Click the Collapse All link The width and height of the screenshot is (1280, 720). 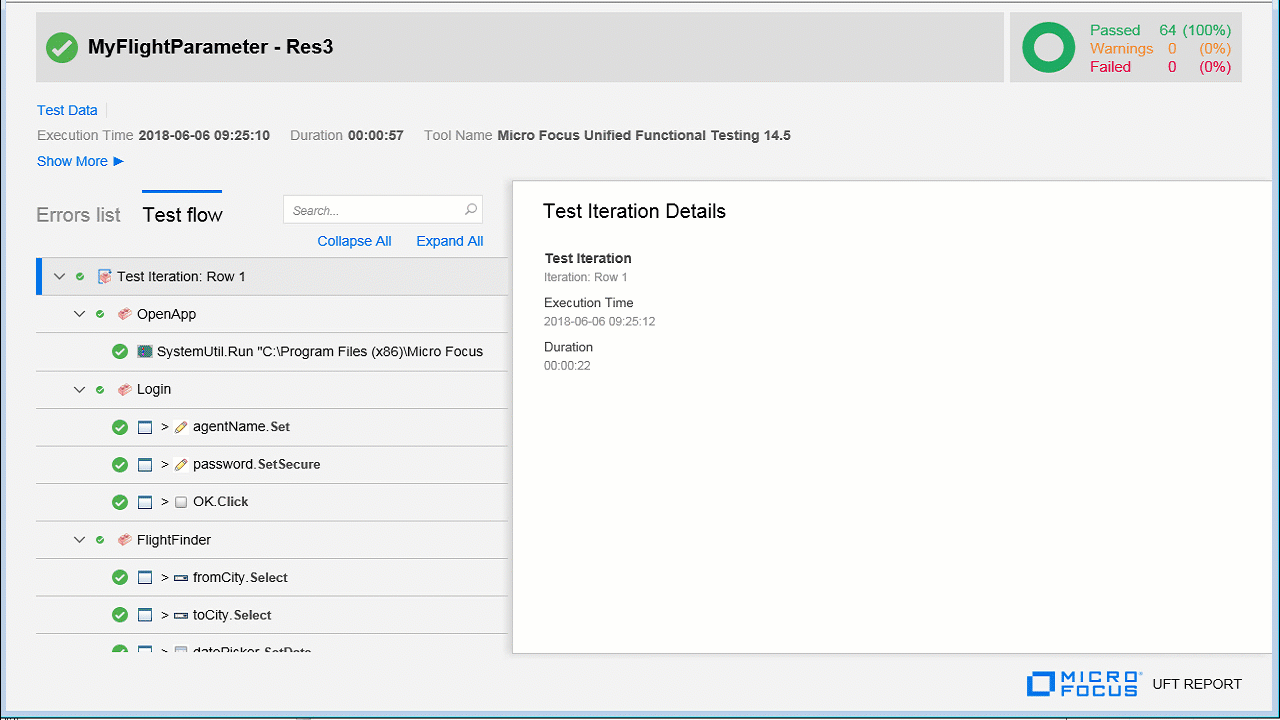pos(354,241)
